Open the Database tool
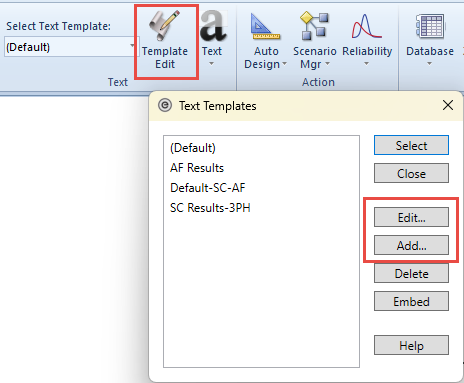 430,40
